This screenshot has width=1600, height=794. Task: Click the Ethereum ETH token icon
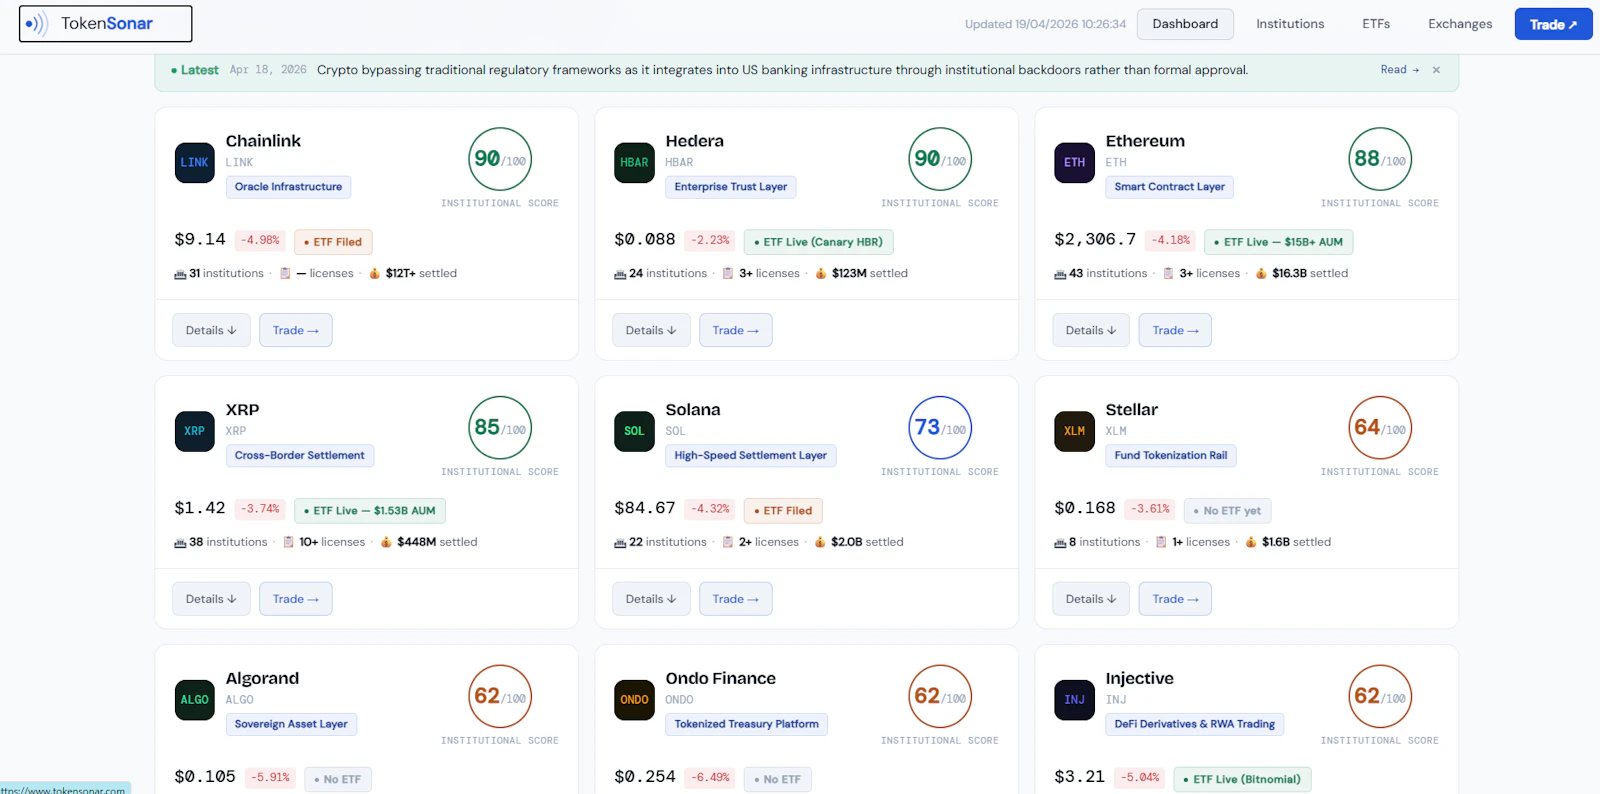1074,163
